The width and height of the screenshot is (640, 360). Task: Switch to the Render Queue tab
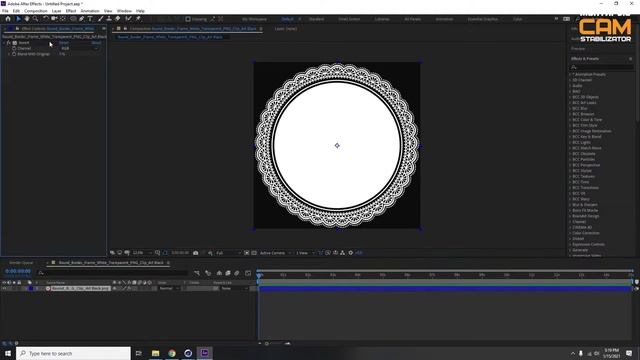(x=21, y=263)
